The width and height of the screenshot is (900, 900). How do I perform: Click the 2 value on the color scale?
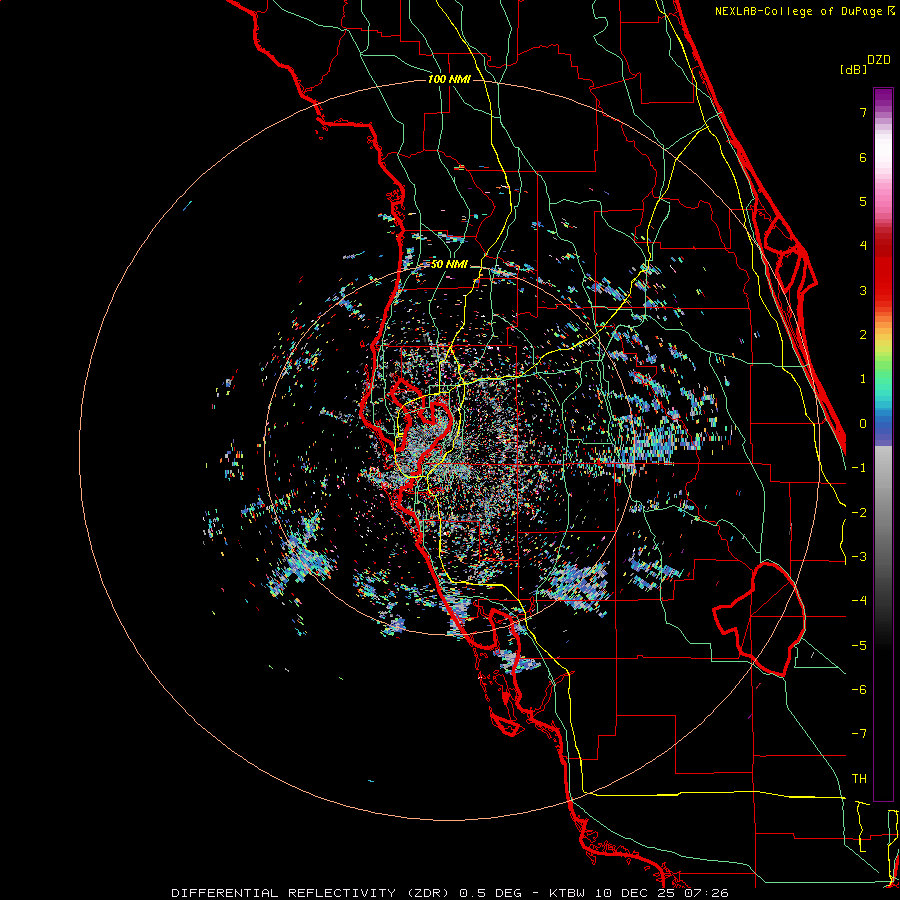(863, 335)
